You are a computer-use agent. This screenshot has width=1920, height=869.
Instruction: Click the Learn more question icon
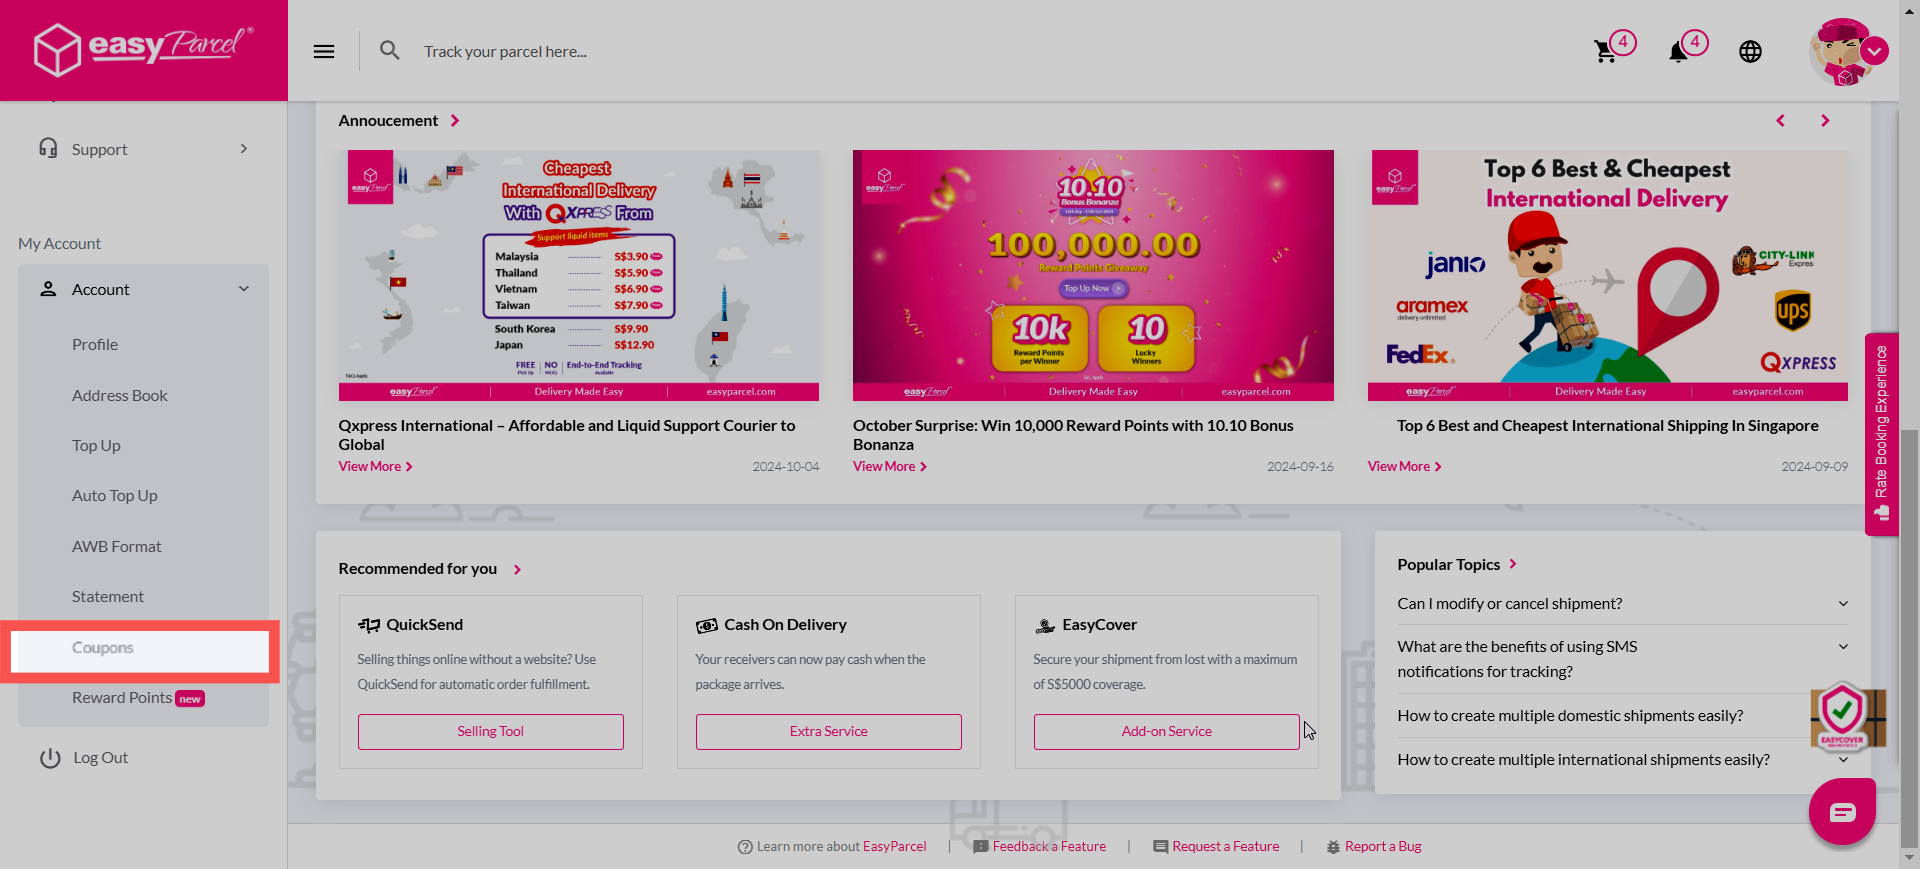tap(745, 847)
